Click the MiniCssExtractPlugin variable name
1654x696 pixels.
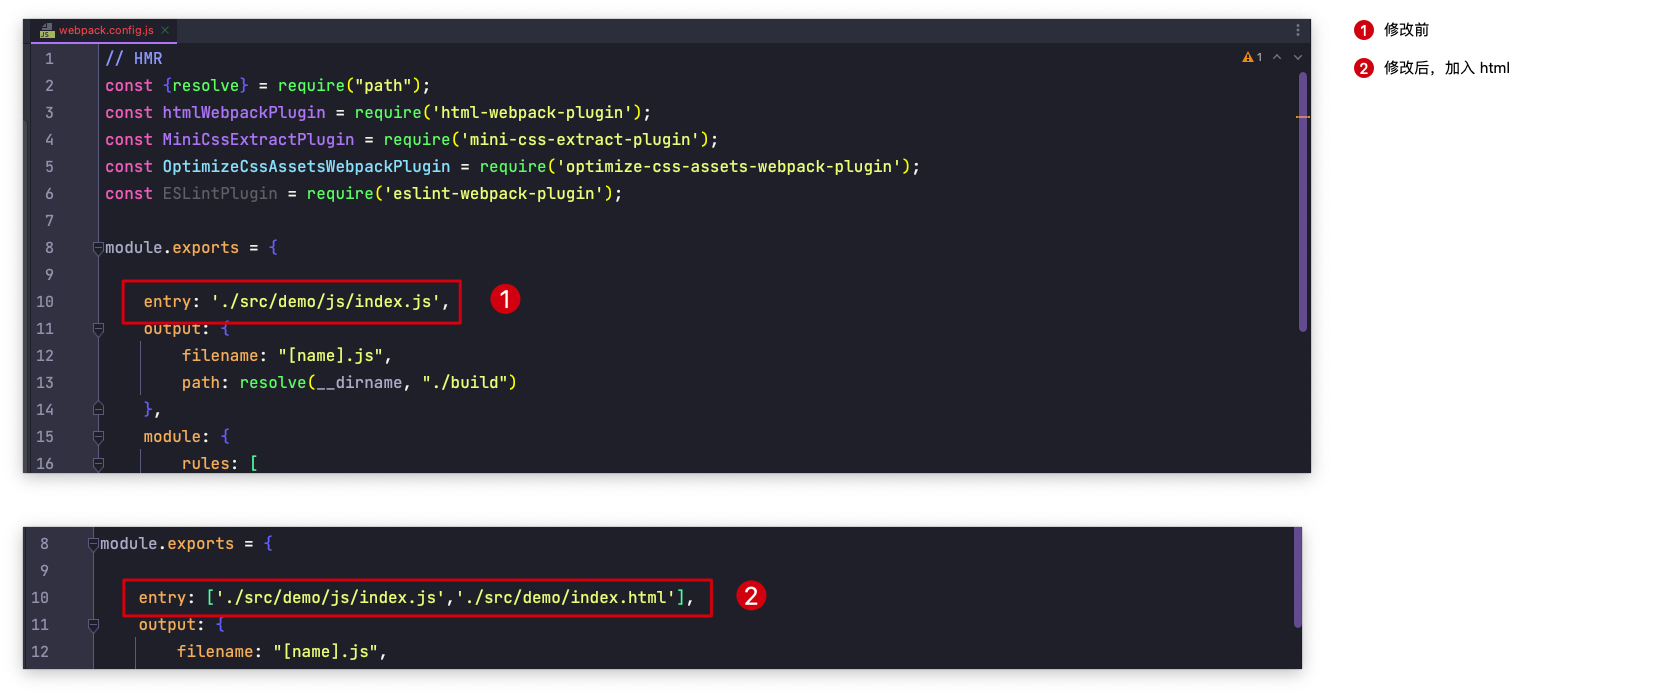click(x=259, y=140)
